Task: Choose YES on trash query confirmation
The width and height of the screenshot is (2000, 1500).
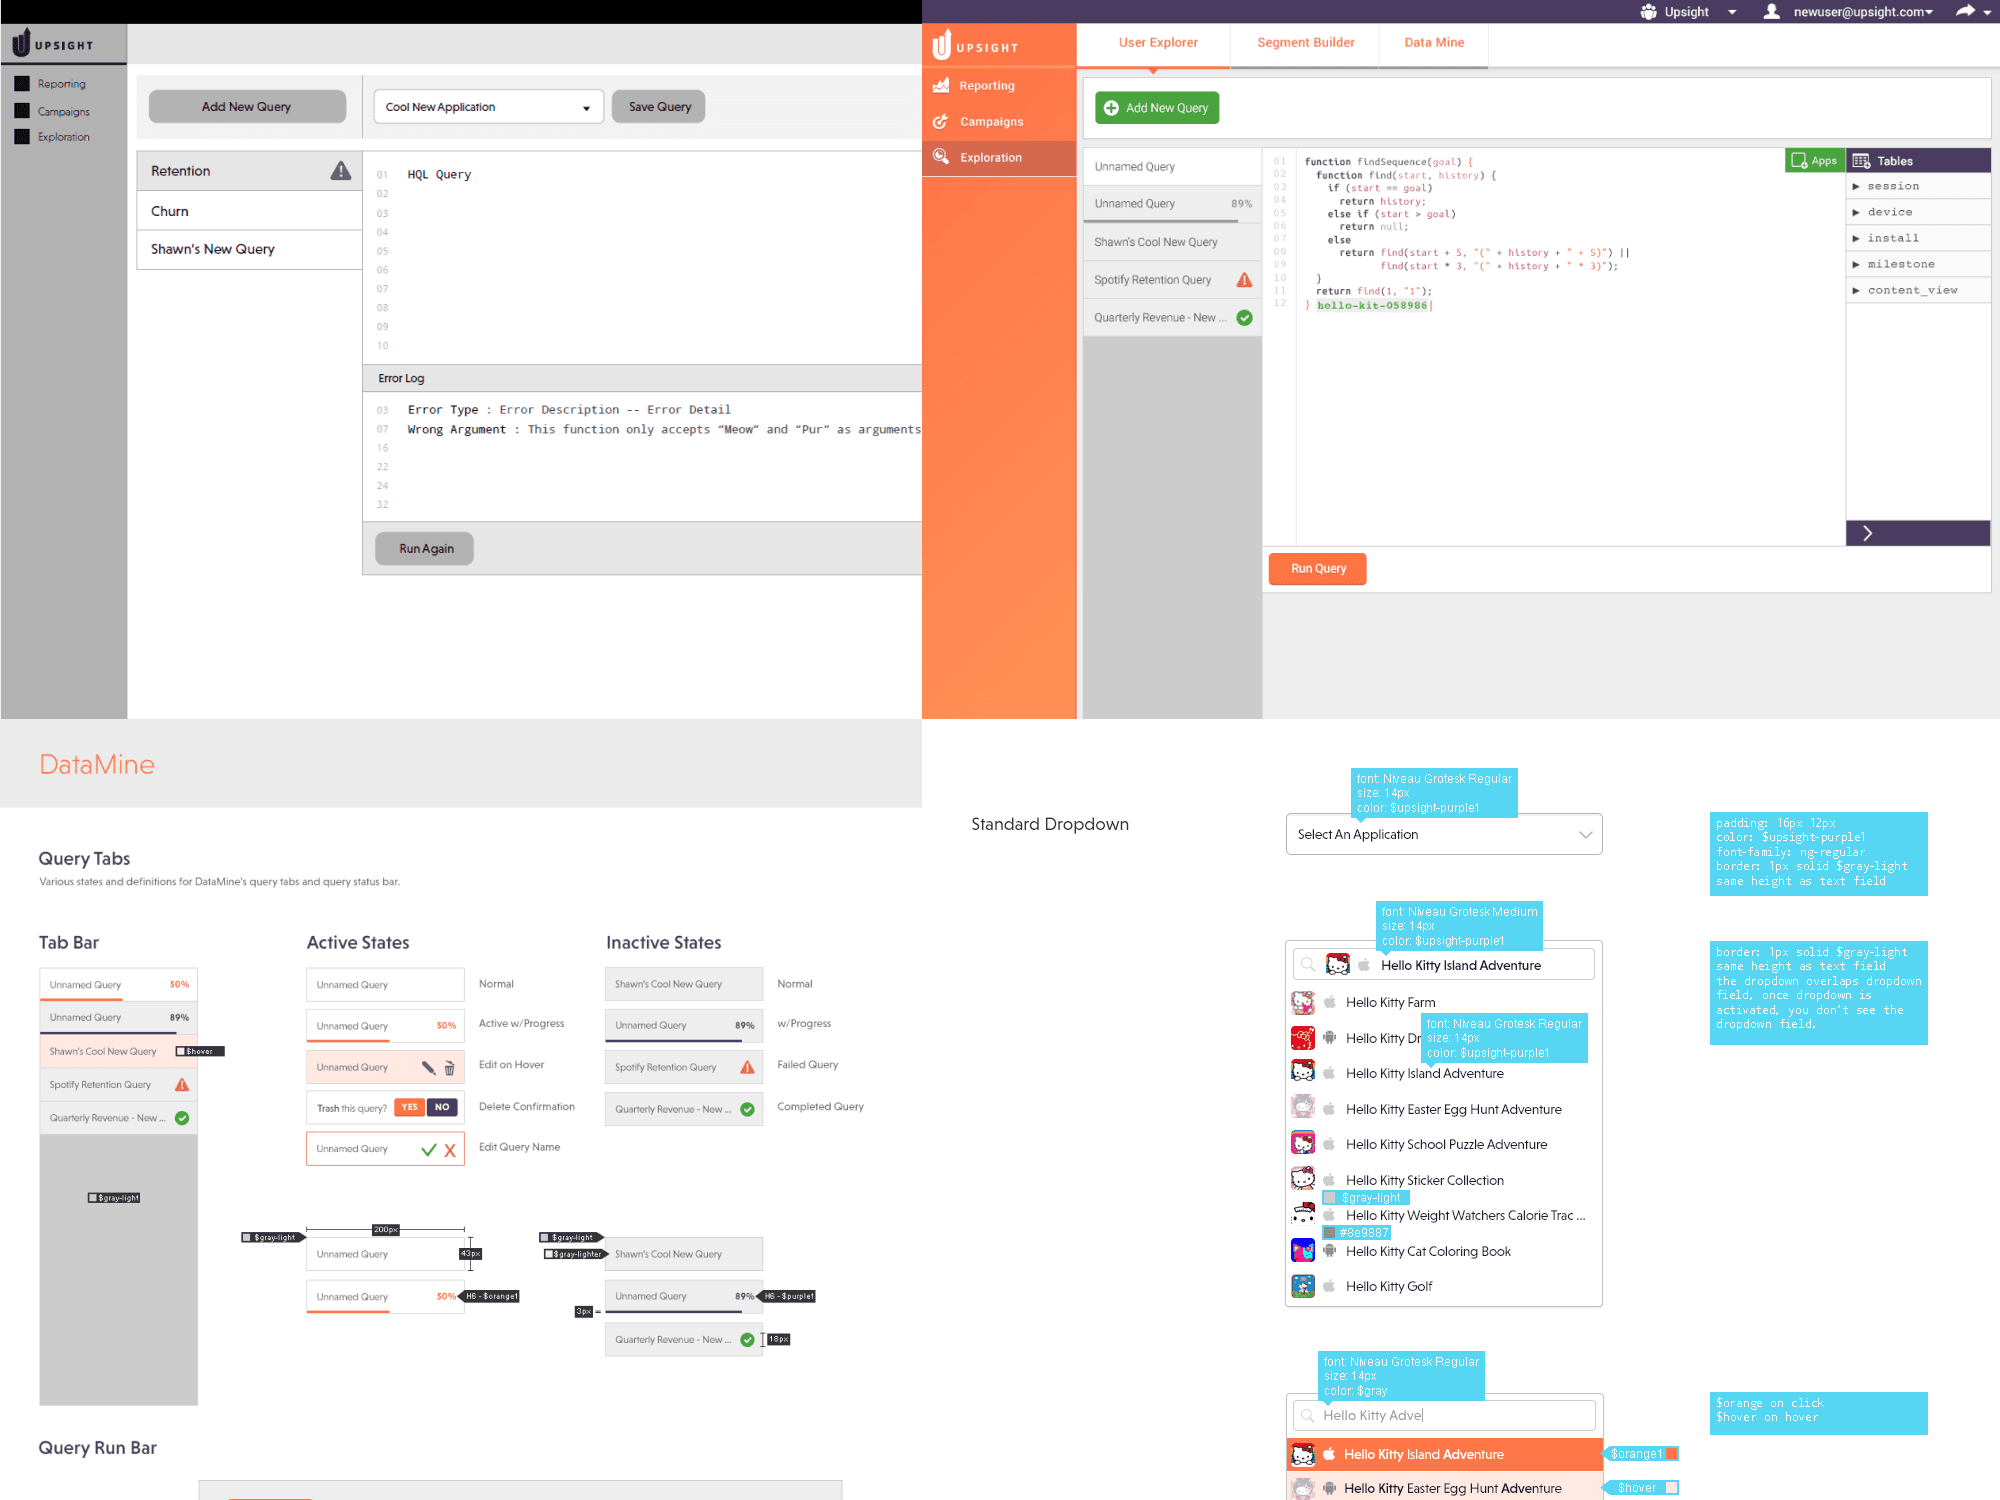Action: pyautogui.click(x=409, y=1107)
